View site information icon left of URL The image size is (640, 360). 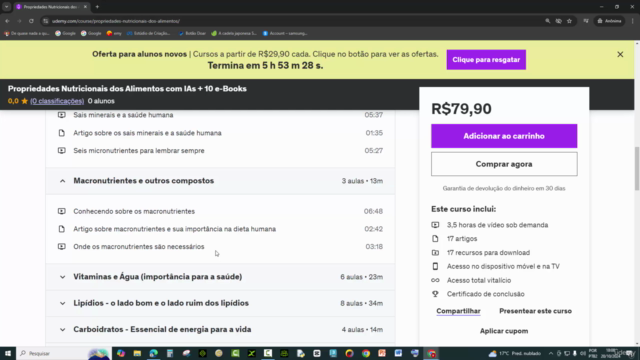(x=46, y=21)
